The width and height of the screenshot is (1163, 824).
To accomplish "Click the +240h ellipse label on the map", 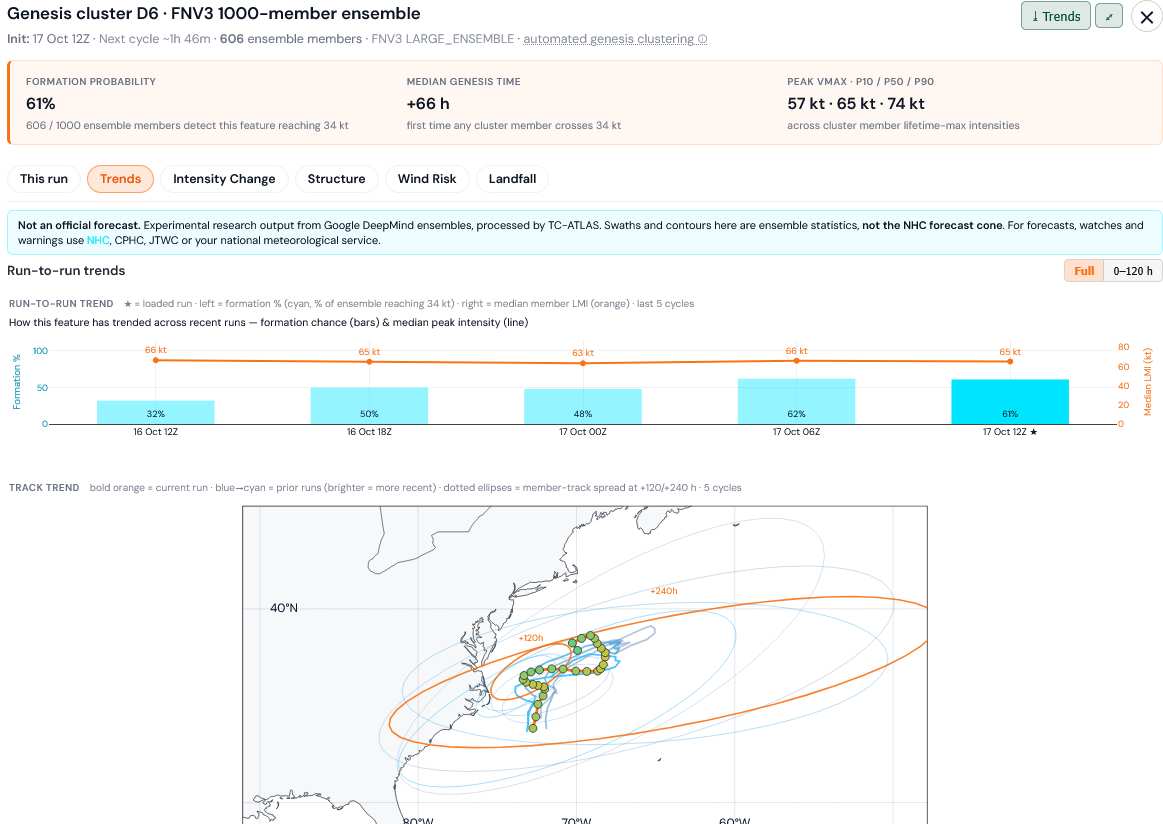I will [x=664, y=591].
